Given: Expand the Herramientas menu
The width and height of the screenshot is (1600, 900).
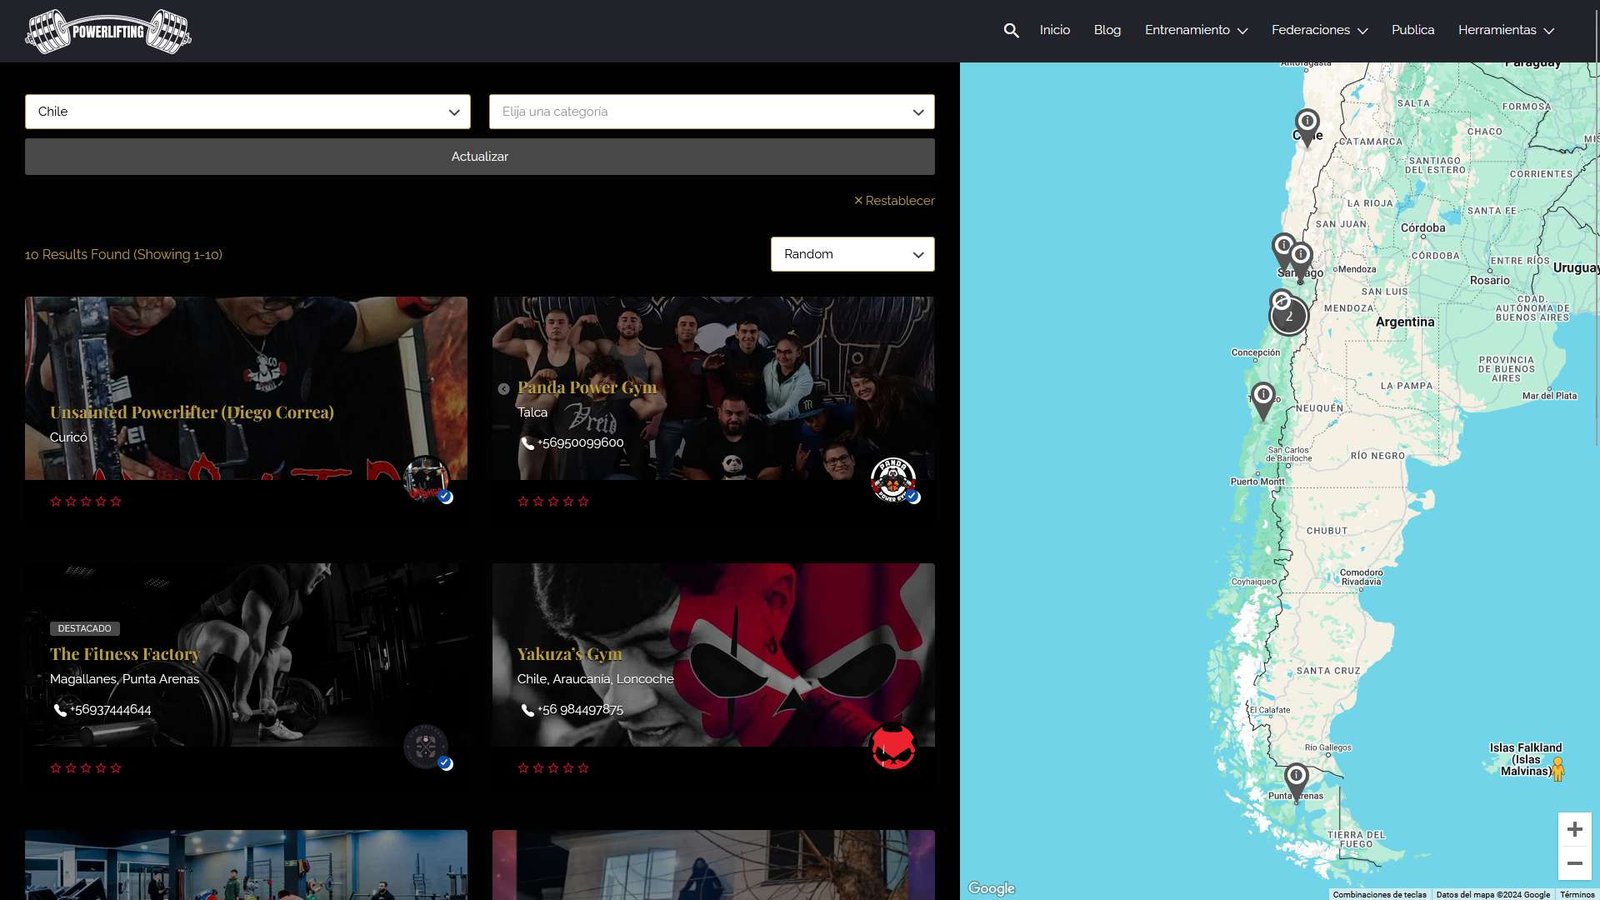Looking at the screenshot, I should pyautogui.click(x=1506, y=30).
